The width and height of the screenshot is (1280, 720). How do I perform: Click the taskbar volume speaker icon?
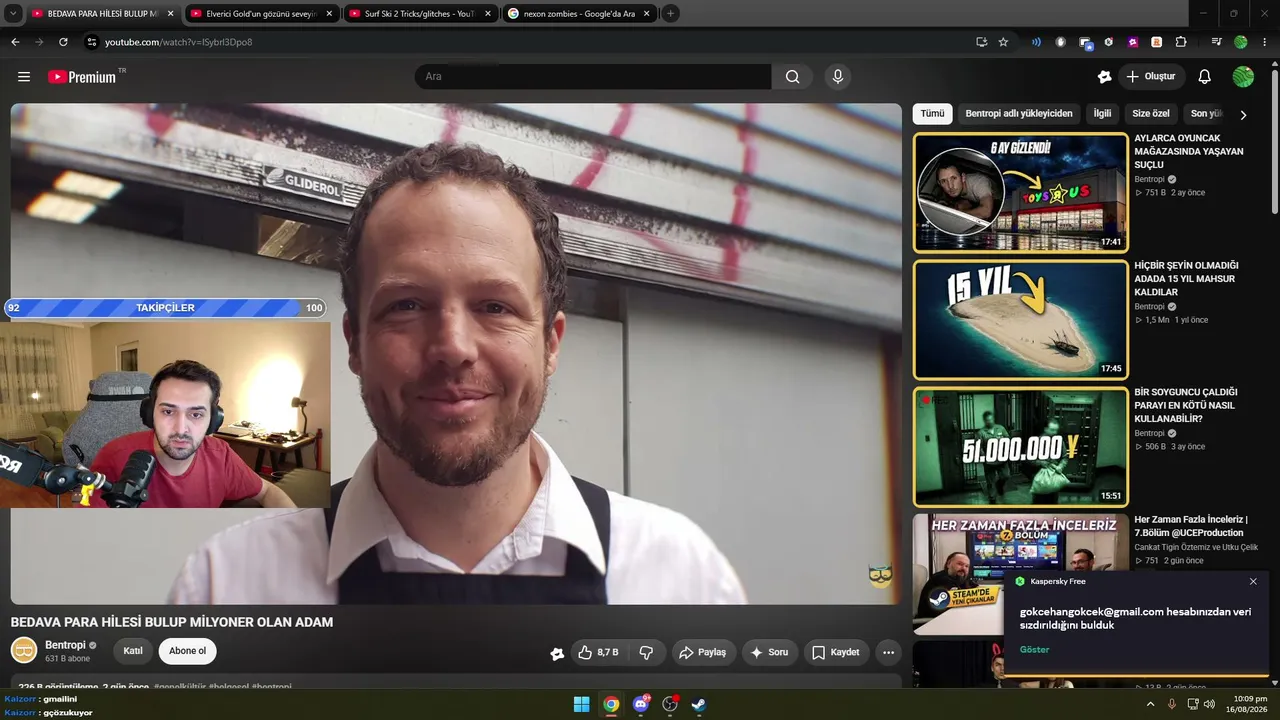(1209, 704)
